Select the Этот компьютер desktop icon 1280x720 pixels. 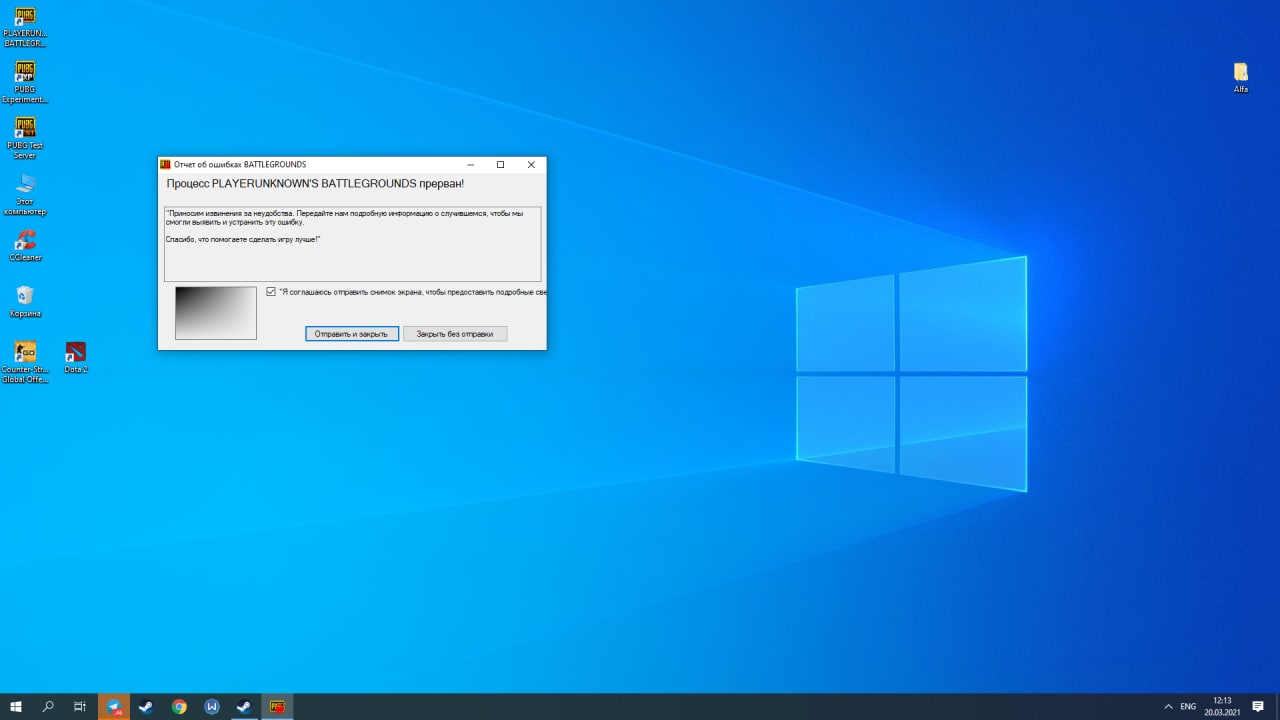tap(25, 195)
